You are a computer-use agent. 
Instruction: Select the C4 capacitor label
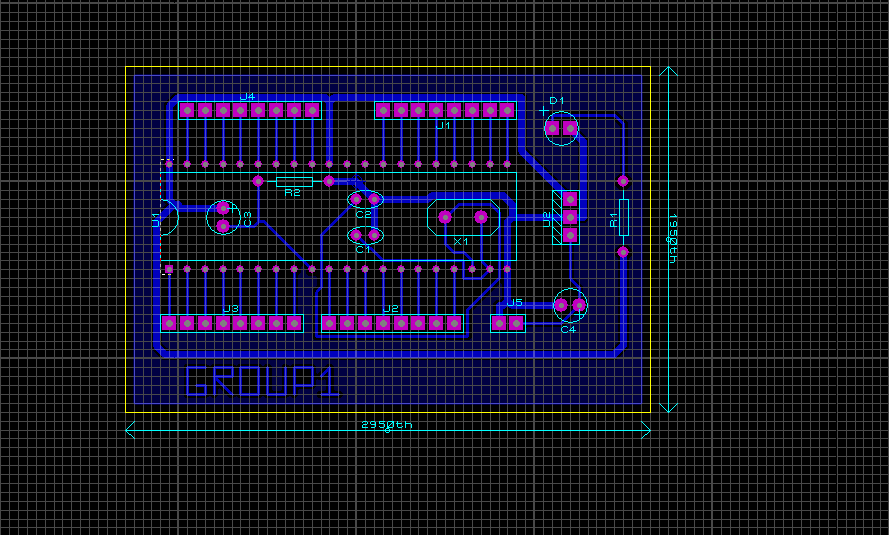568,329
